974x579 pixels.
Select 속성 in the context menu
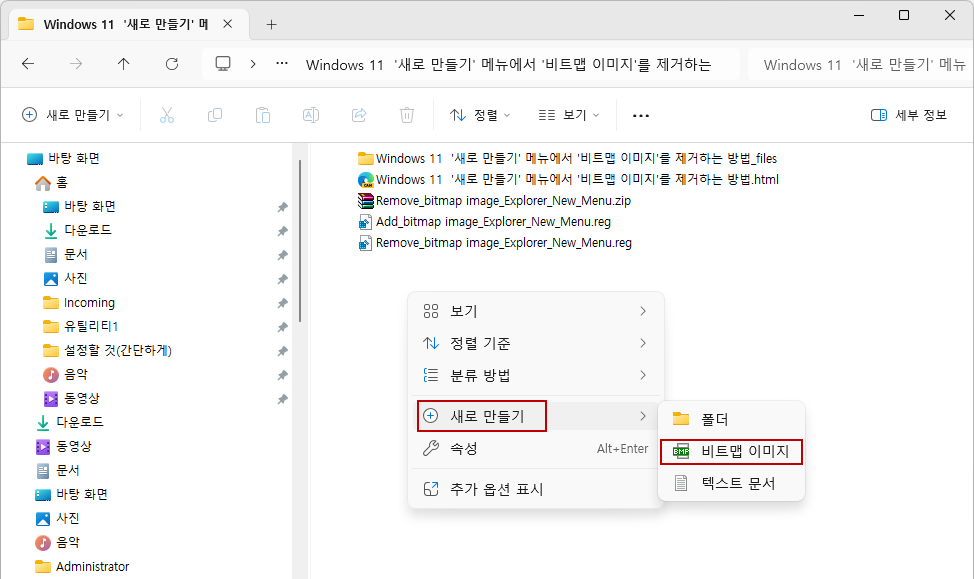(x=535, y=449)
